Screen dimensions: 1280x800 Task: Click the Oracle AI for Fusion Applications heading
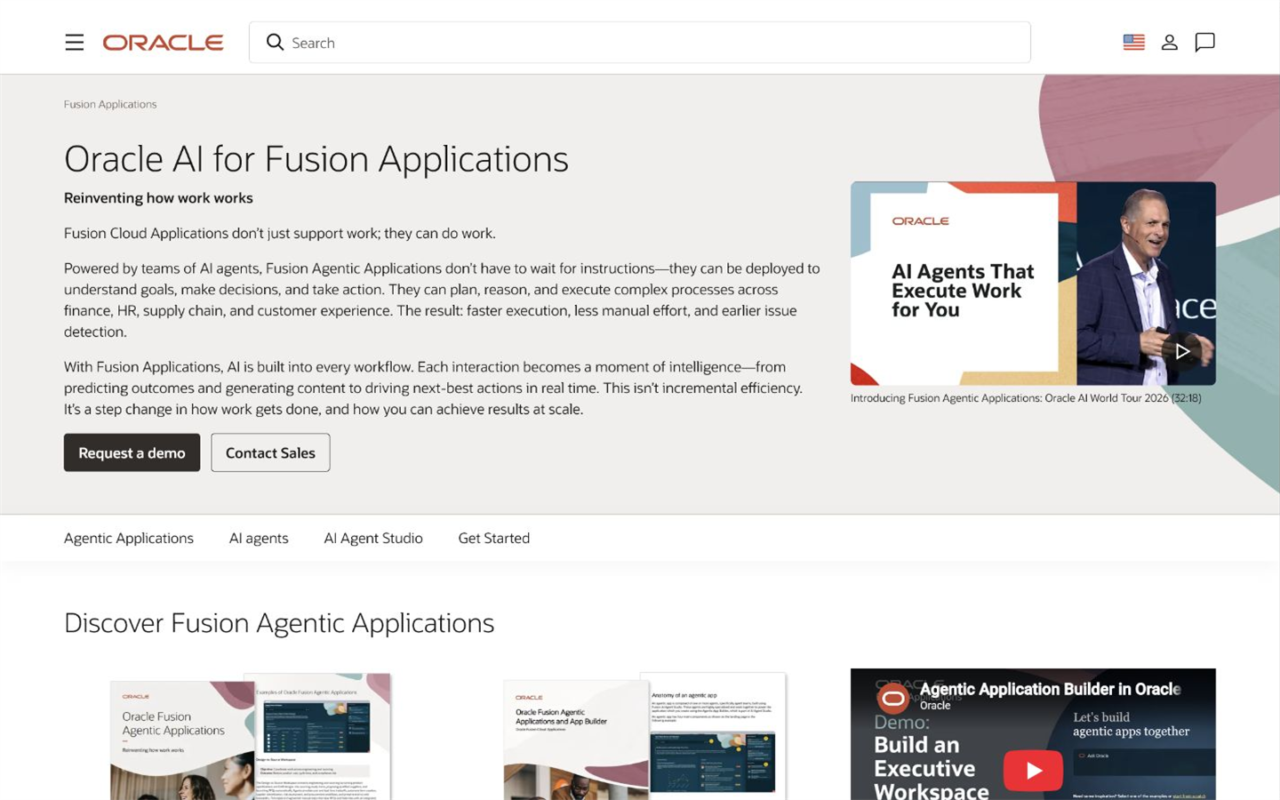pyautogui.click(x=316, y=159)
